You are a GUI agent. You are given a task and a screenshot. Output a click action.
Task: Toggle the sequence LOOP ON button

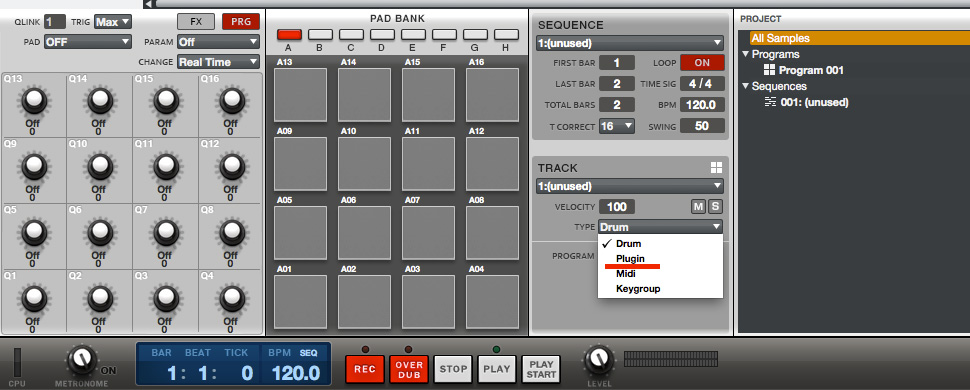tap(702, 63)
